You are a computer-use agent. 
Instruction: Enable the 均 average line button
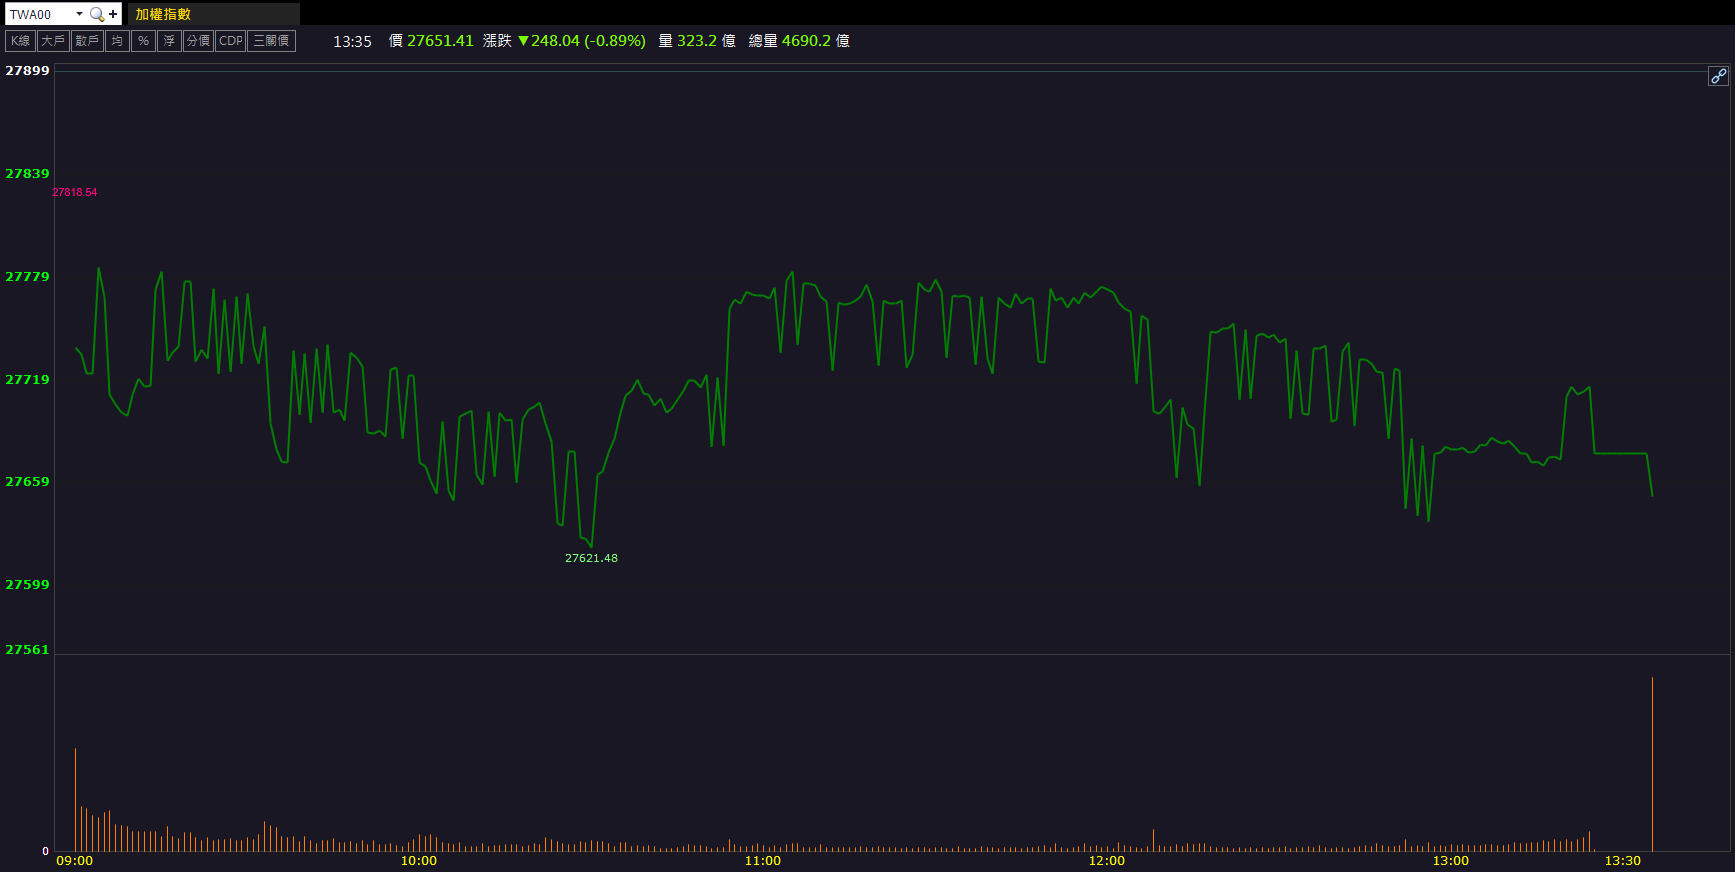click(117, 41)
